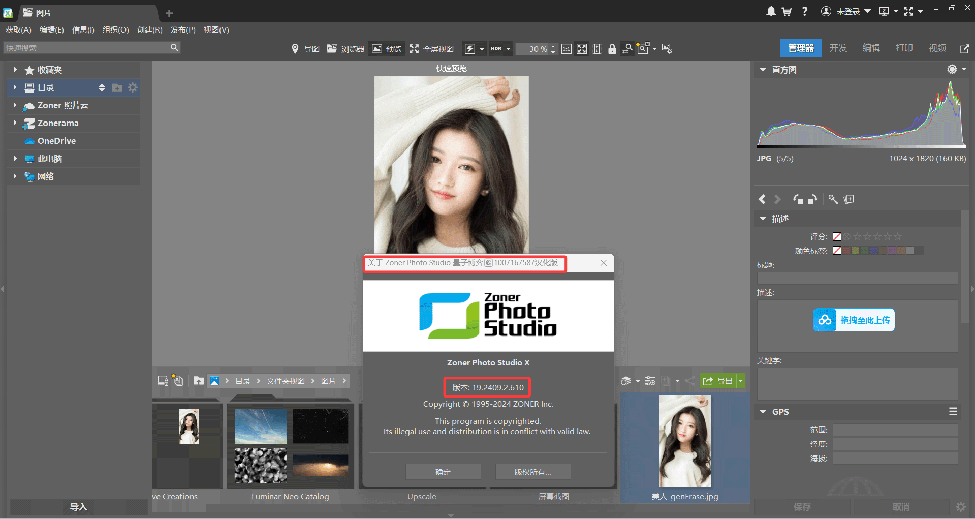The image size is (975, 519).
Task: Collapse the histogram panel
Action: coord(763,70)
